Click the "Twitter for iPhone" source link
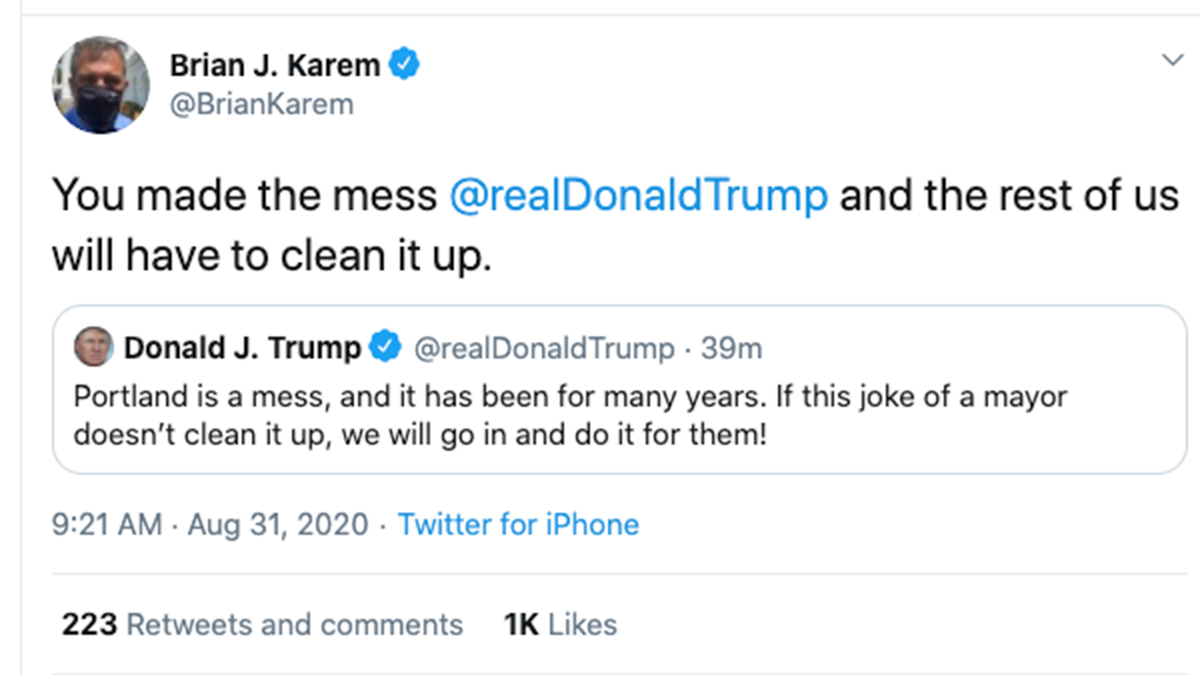The height and width of the screenshot is (675, 1200). (518, 524)
